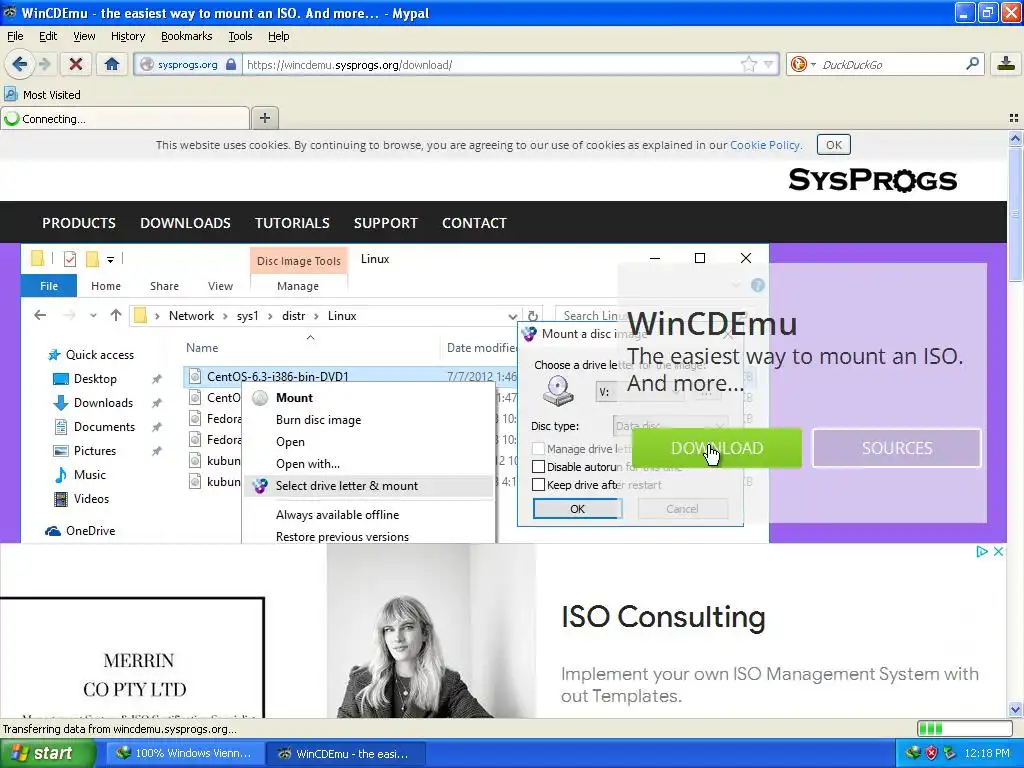The image size is (1024, 768).
Task: Click the ISO Consulting ad headline
Action: (663, 616)
